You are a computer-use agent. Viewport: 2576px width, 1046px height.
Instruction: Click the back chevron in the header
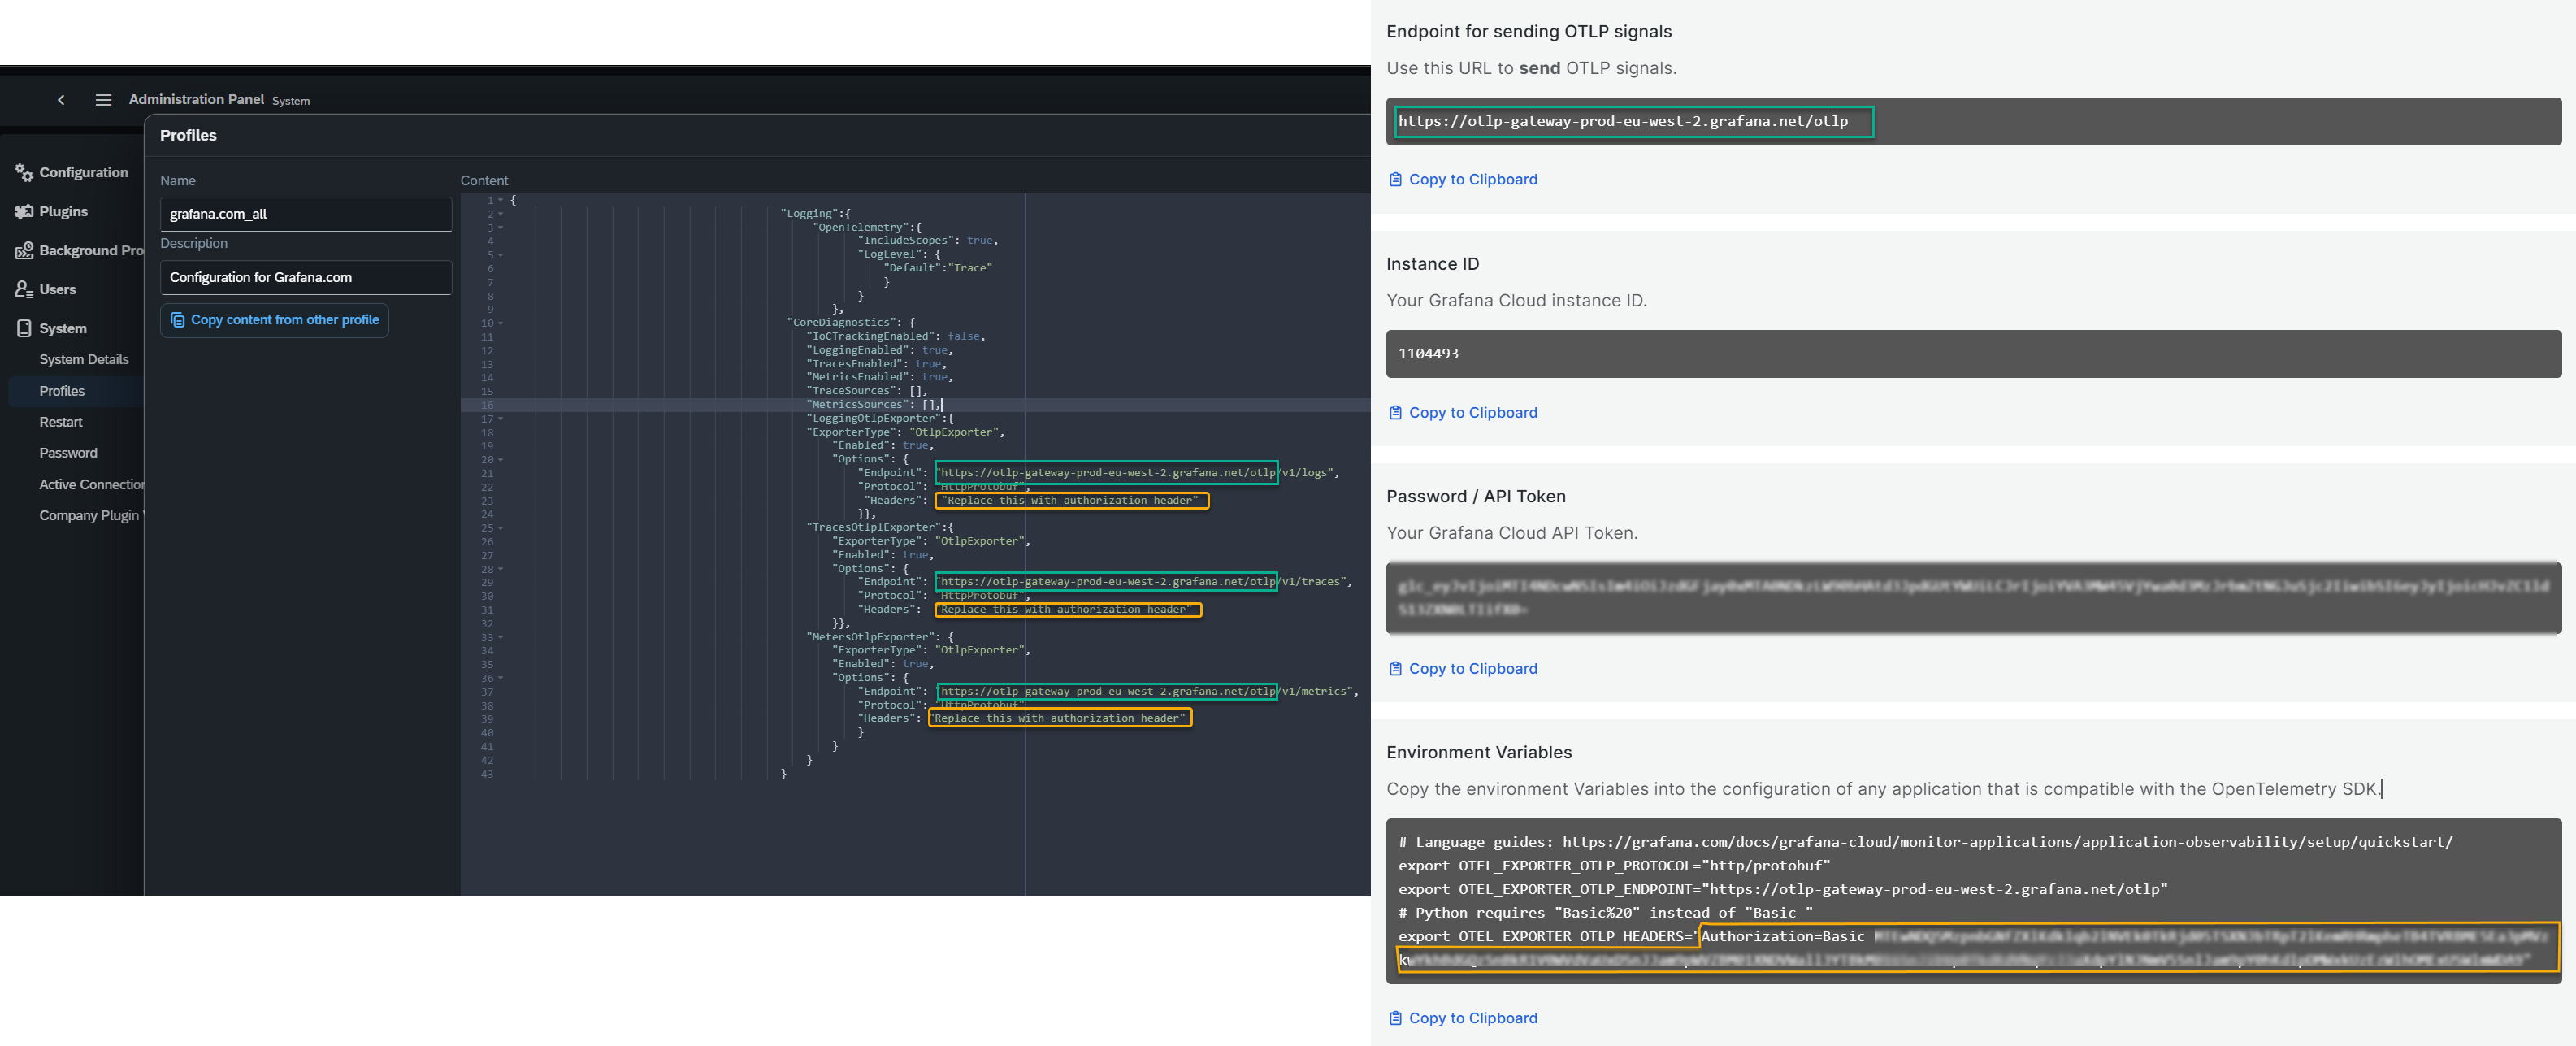61,100
